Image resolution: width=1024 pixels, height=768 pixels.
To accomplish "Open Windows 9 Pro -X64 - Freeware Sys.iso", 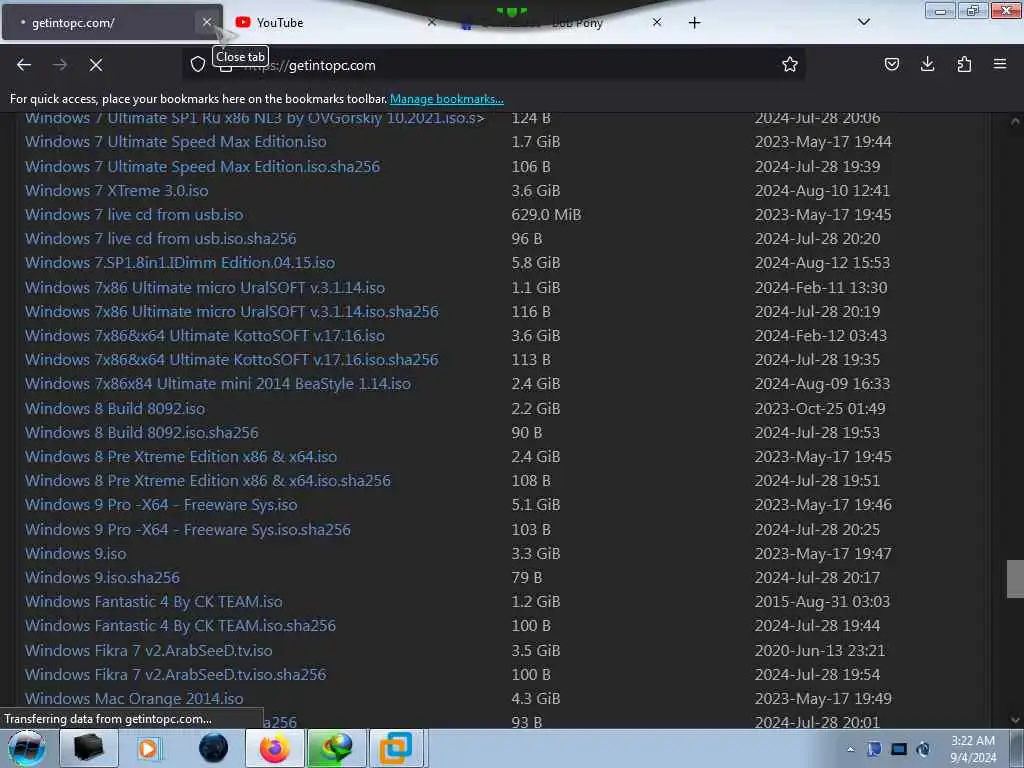I will pyautogui.click(x=161, y=505).
